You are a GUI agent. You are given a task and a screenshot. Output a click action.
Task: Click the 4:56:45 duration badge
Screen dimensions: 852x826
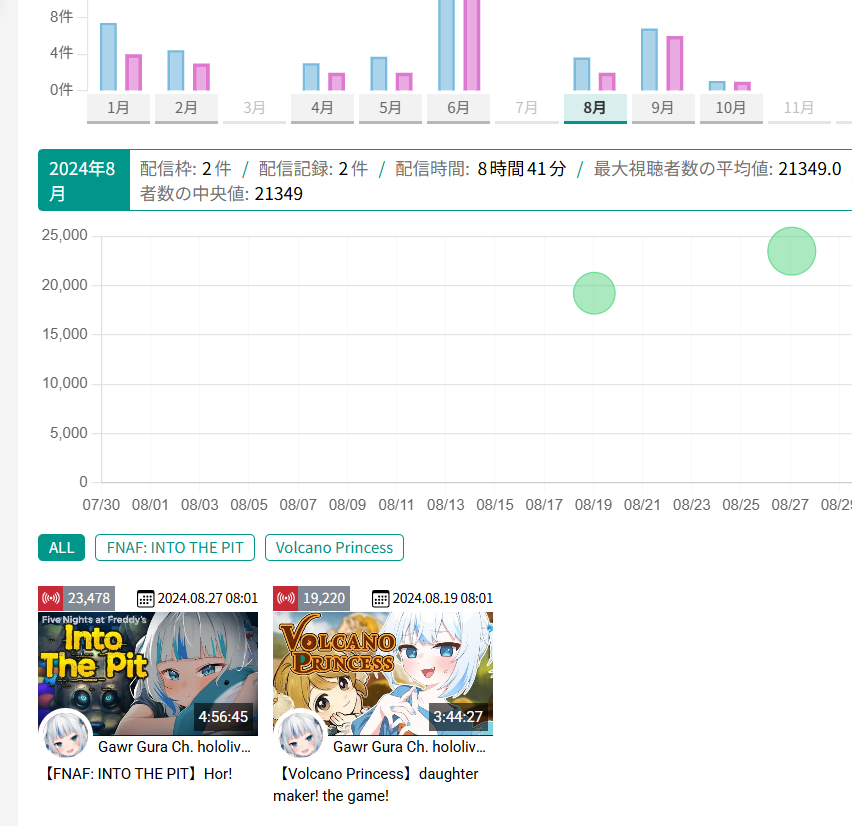(223, 717)
